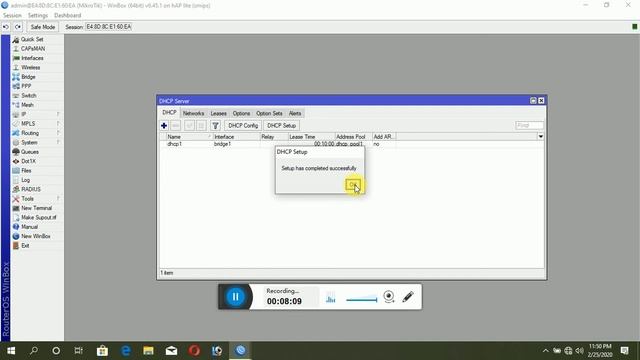Screen dimensions: 640x360
Task: Click Exit in sidebar
Action: [x=25, y=246]
